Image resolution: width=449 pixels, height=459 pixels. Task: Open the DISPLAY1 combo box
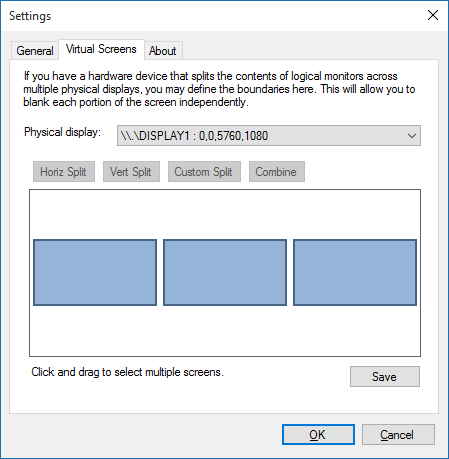pyautogui.click(x=269, y=136)
